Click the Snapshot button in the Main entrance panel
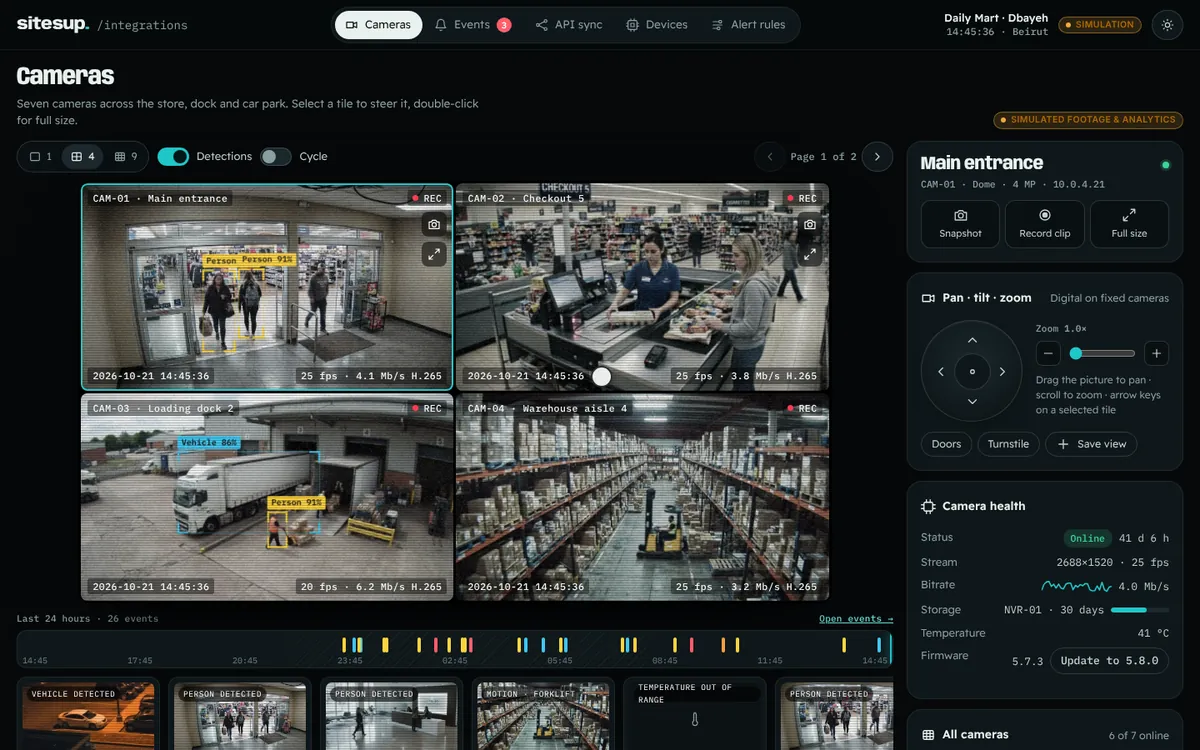Screen dimensions: 1200x750 pyautogui.click(x=960, y=224)
